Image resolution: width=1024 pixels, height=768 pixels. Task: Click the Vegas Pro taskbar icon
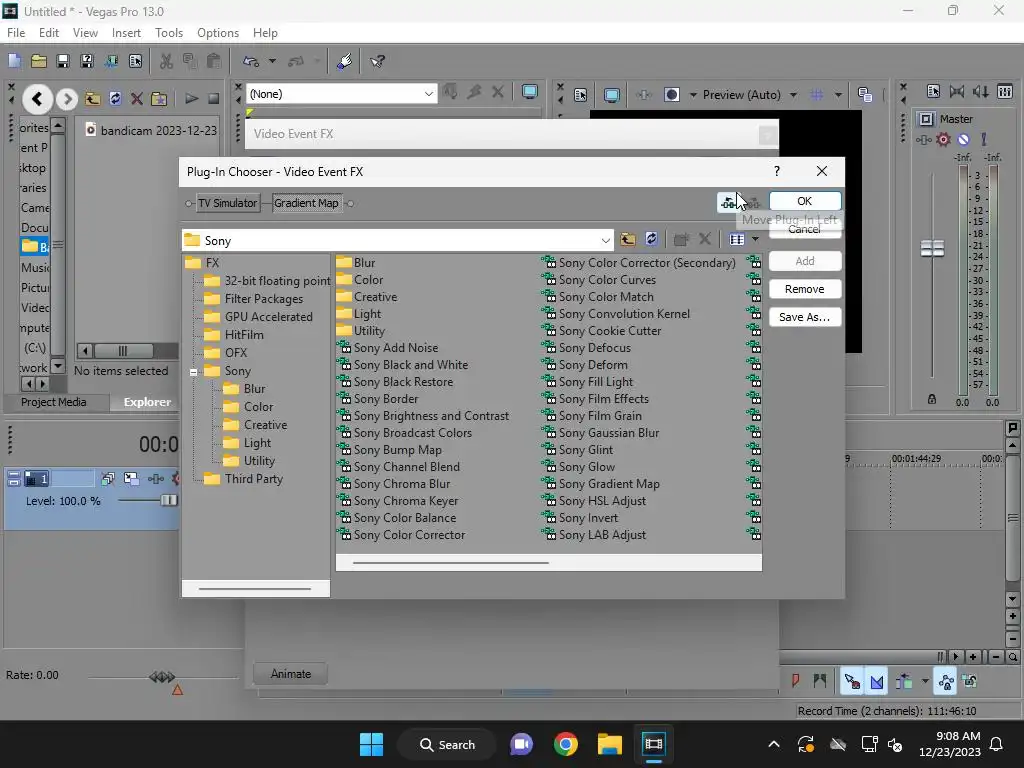coord(653,744)
